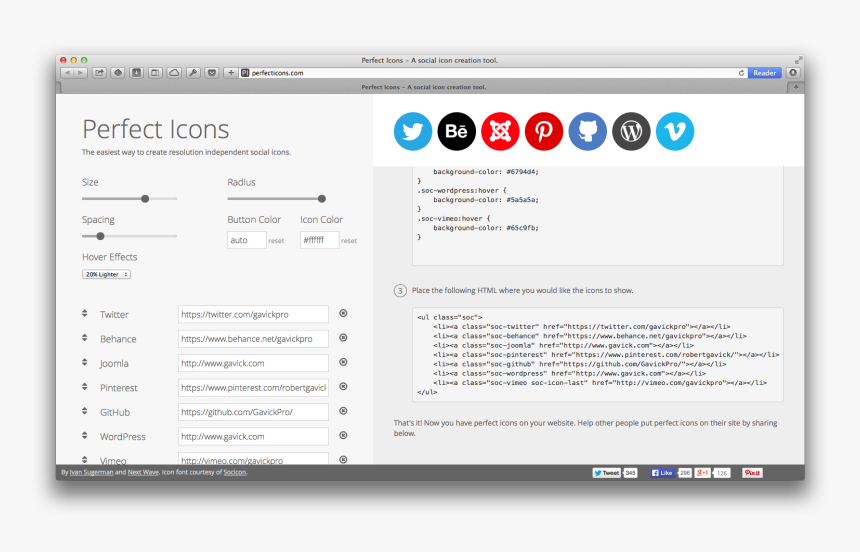Click the CSS hover code box
The height and width of the screenshot is (552, 860).
598,216
